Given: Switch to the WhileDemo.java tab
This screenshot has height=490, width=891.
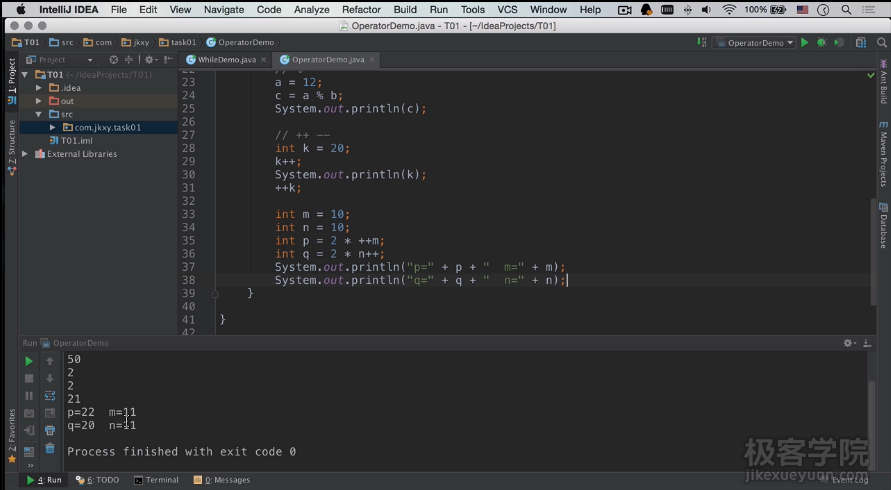Looking at the screenshot, I should click(x=226, y=60).
